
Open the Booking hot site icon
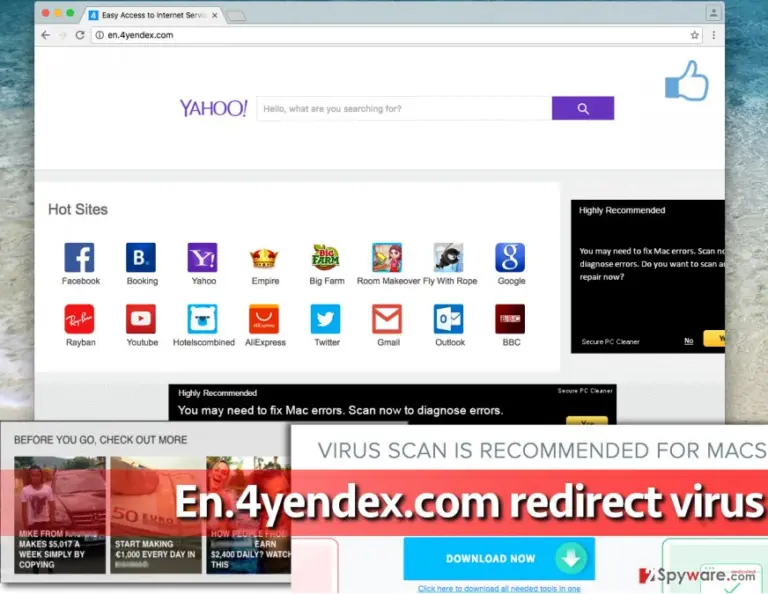141,257
